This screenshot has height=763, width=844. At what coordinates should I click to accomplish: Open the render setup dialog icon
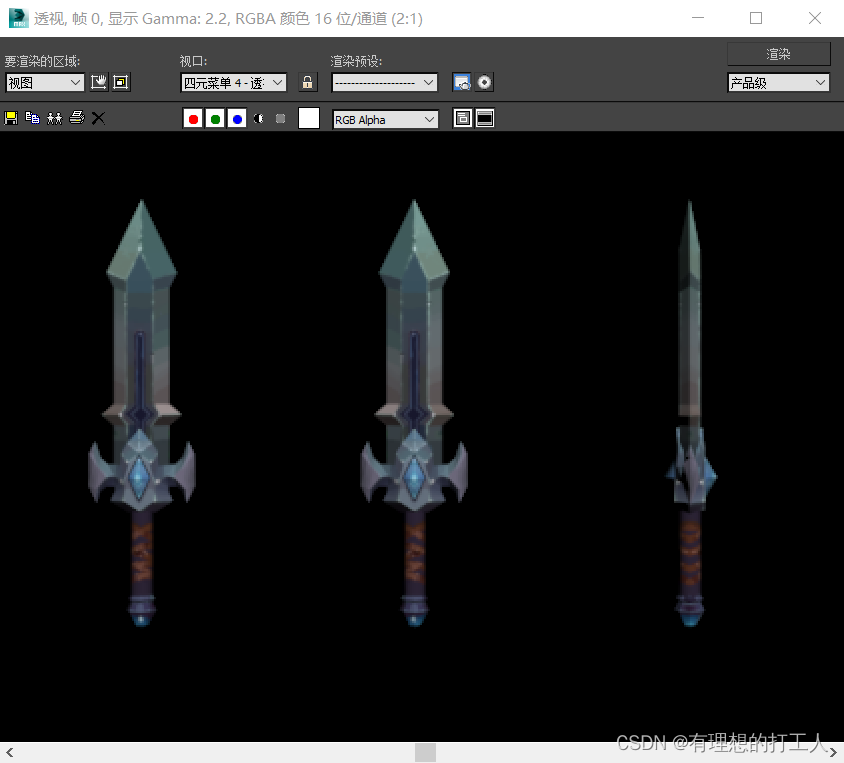pyautogui.click(x=462, y=82)
